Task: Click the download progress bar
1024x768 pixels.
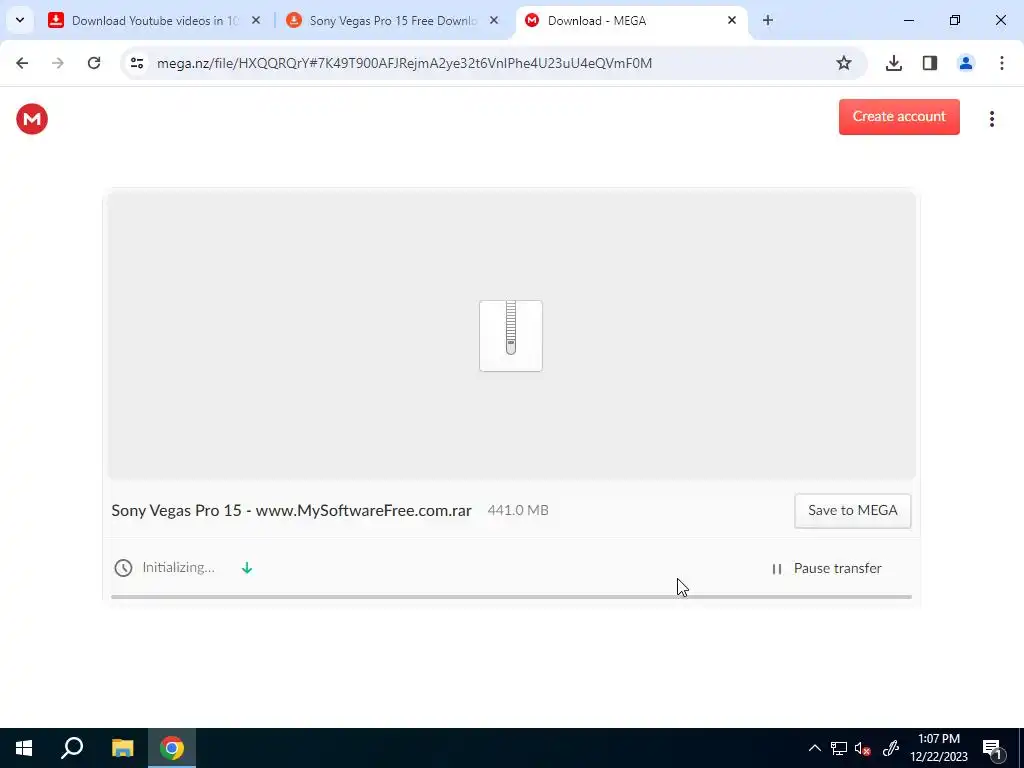Action: pos(511,597)
